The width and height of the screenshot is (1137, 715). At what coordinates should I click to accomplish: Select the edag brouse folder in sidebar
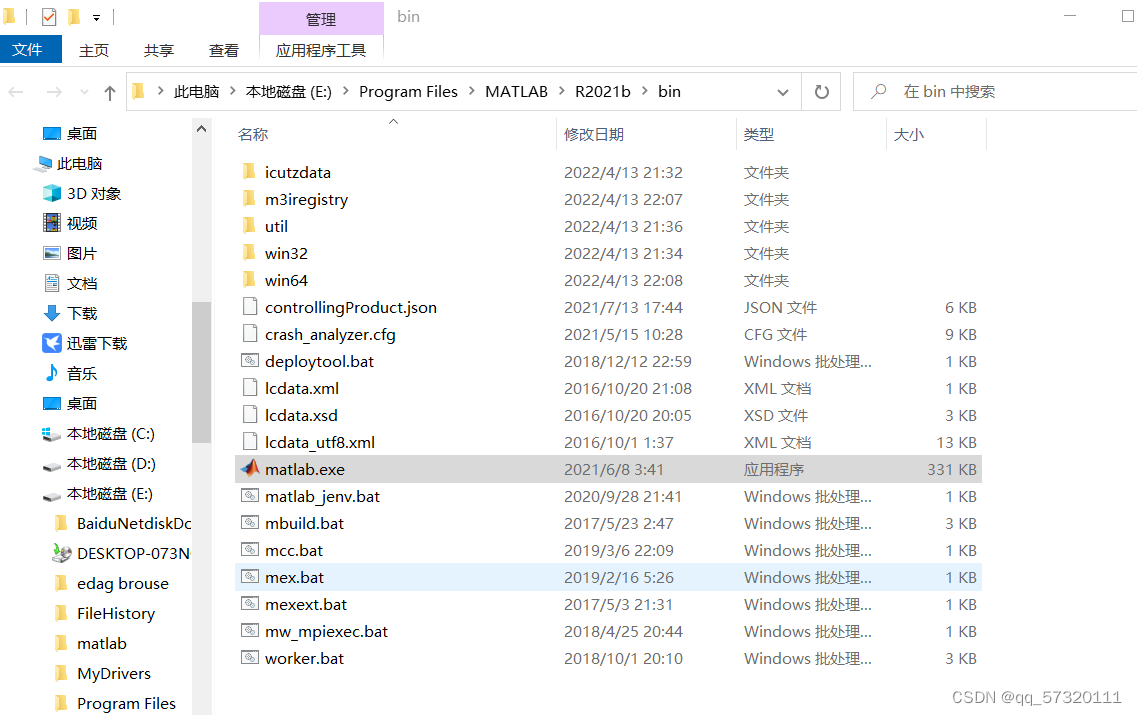(123, 583)
